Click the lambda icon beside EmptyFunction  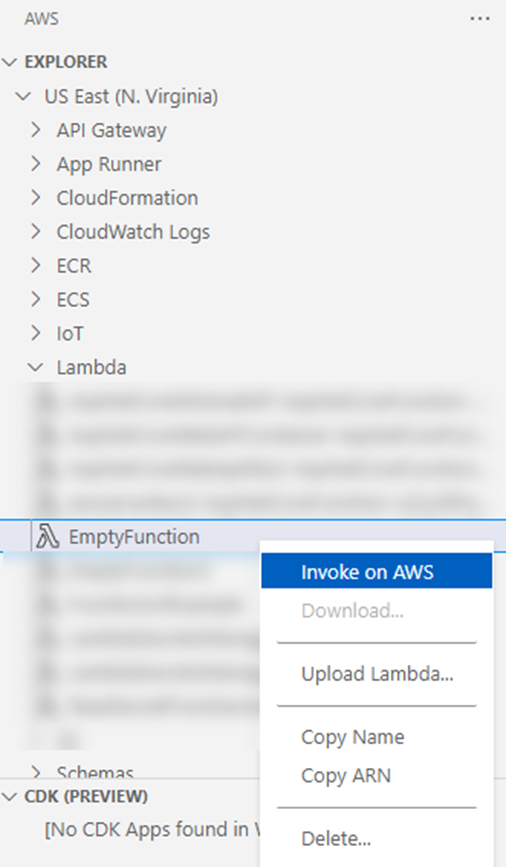(48, 536)
